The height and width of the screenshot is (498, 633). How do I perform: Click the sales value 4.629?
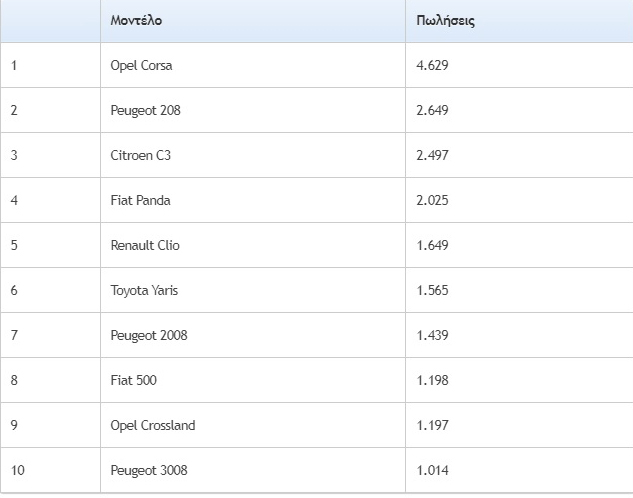point(432,66)
